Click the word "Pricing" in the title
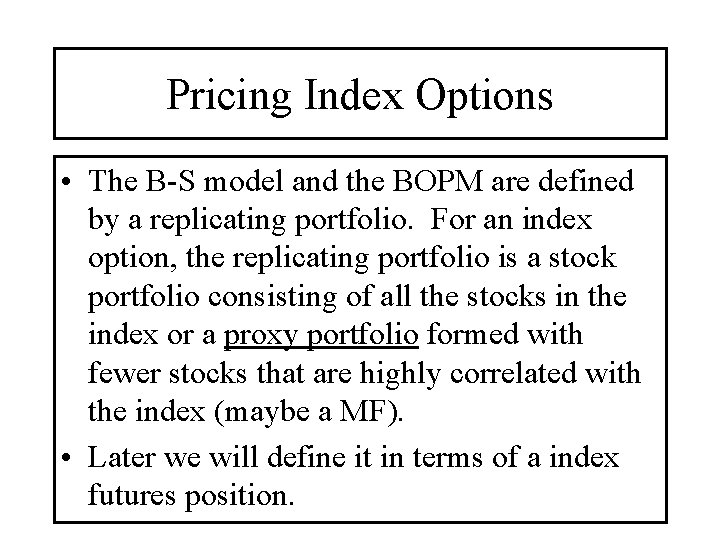720x540 pixels. 228,96
